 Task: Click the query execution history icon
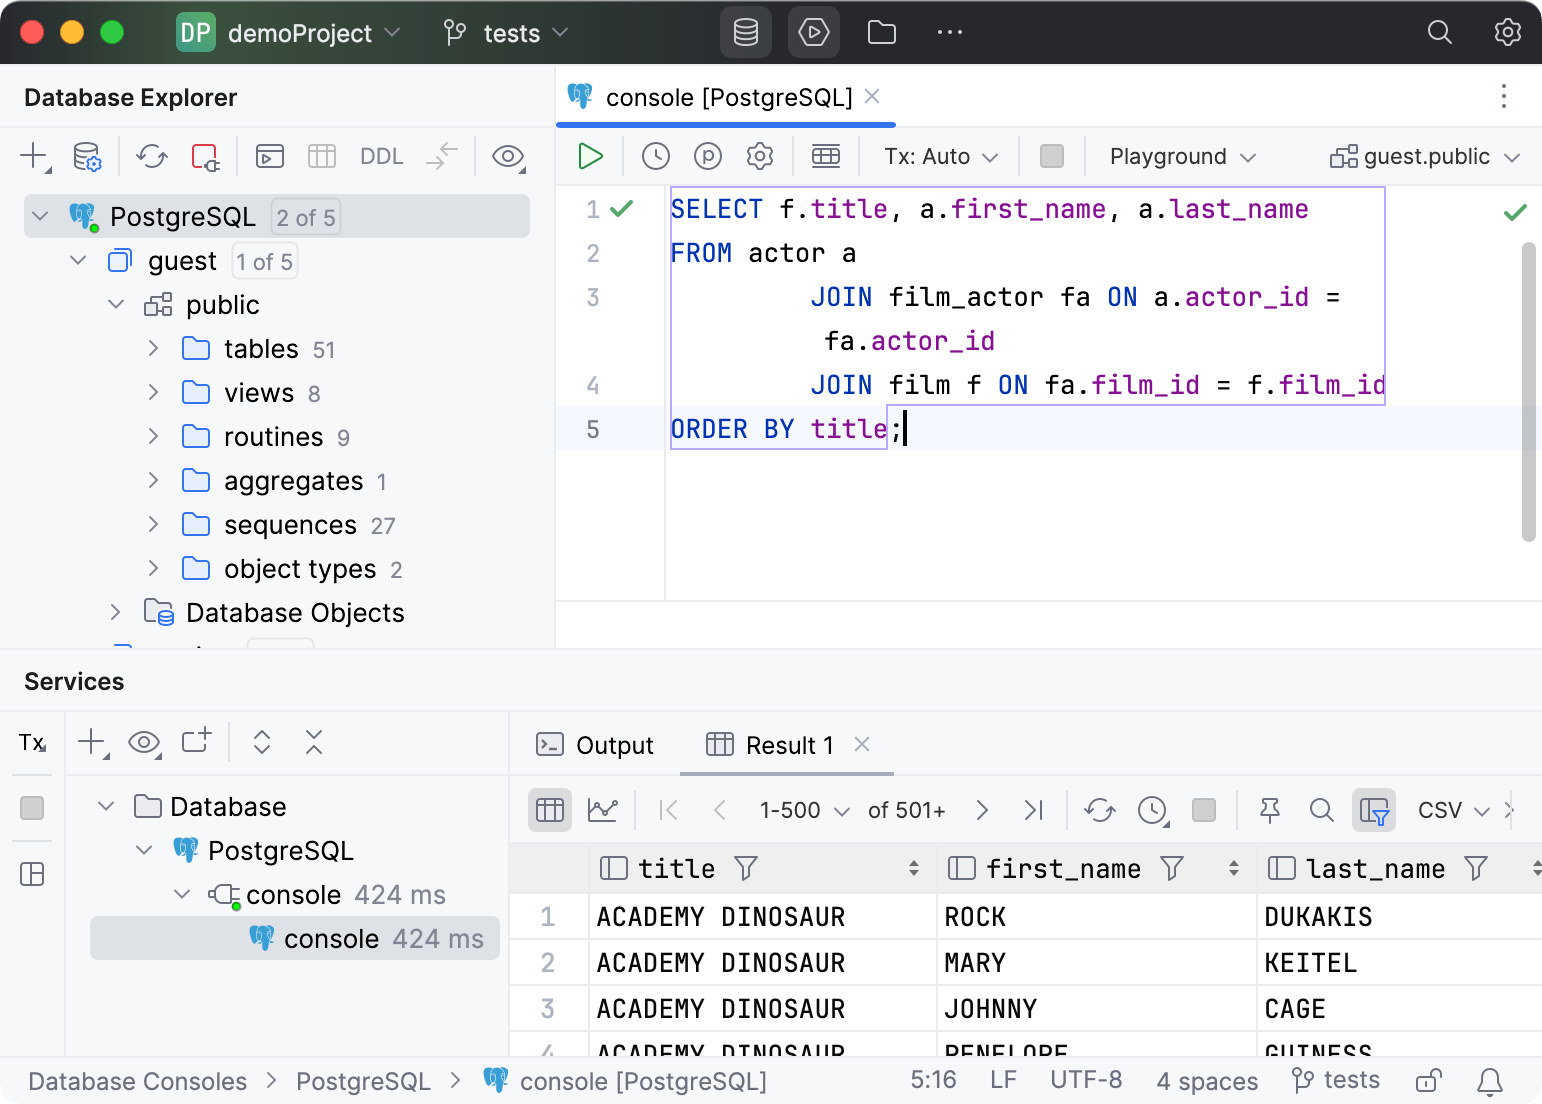tap(655, 156)
